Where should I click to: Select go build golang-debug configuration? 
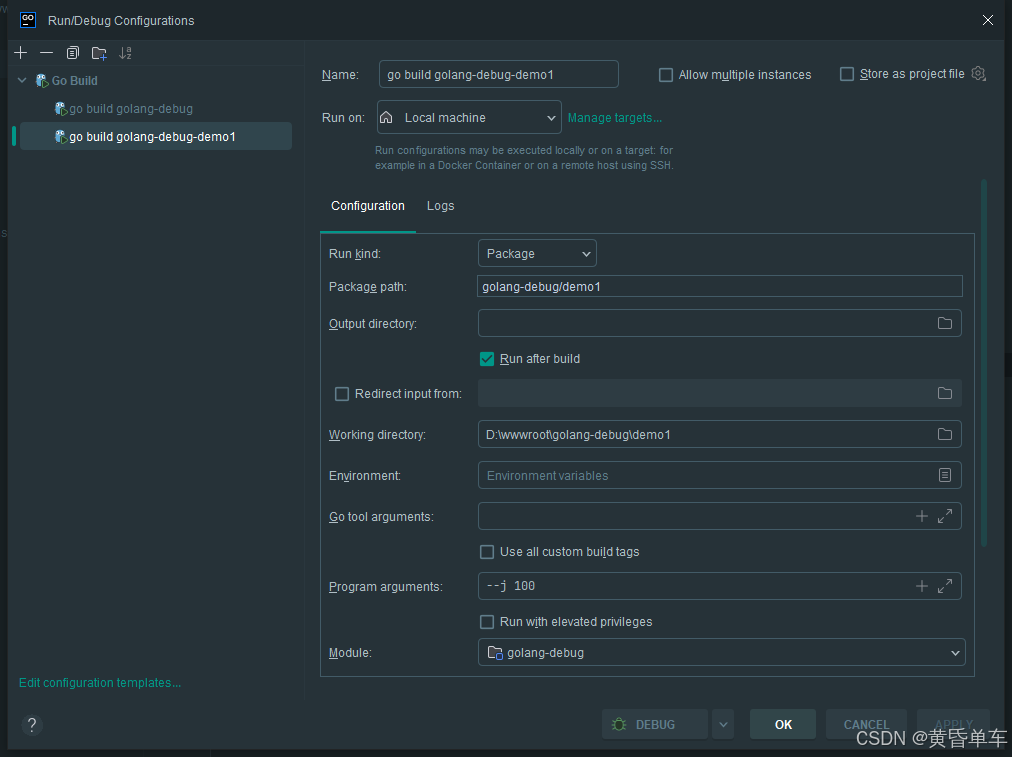click(131, 109)
